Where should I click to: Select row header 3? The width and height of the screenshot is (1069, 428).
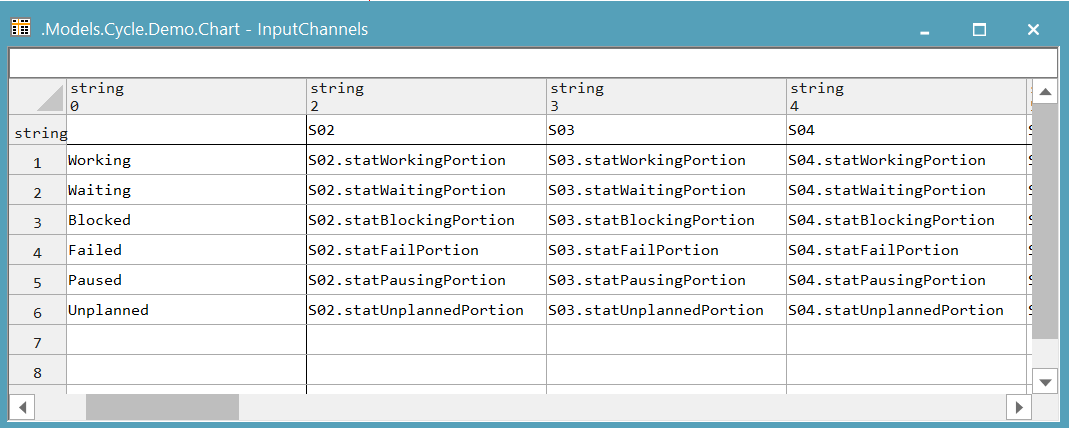(x=38, y=221)
